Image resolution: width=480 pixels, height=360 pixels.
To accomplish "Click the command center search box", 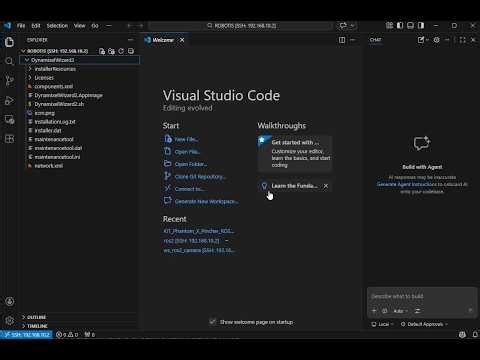I will click(x=241, y=26).
